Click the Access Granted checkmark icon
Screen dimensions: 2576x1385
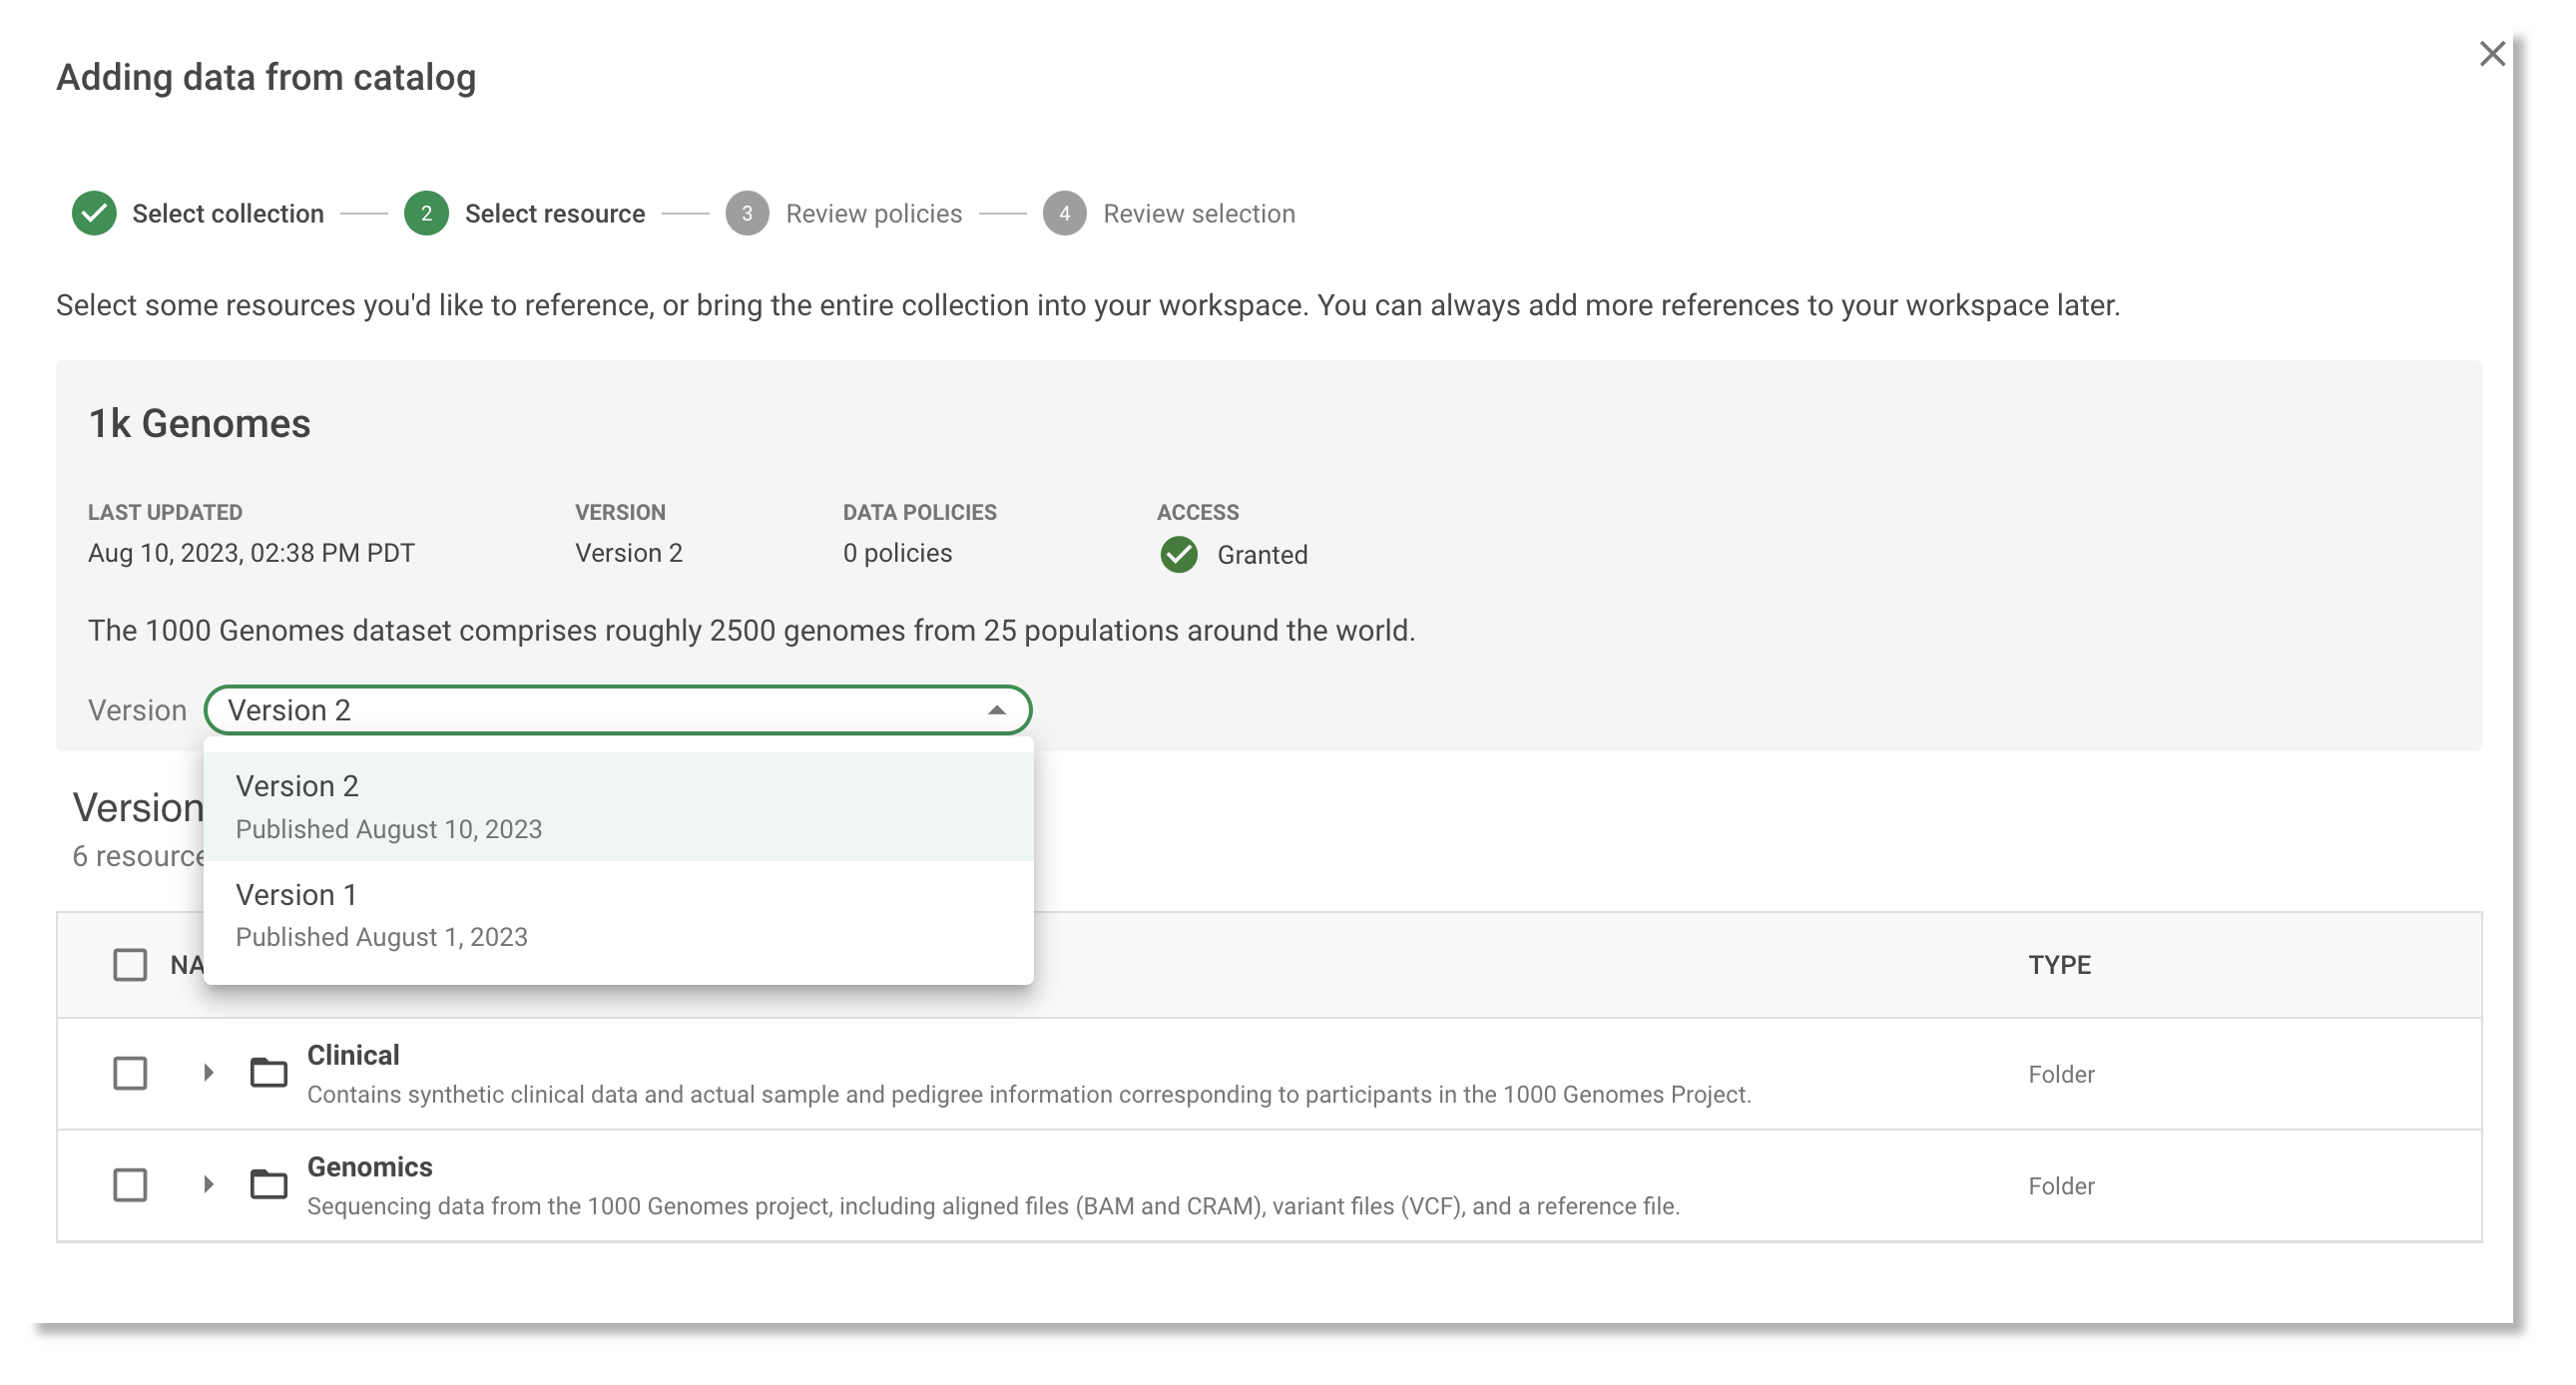pos(1176,553)
